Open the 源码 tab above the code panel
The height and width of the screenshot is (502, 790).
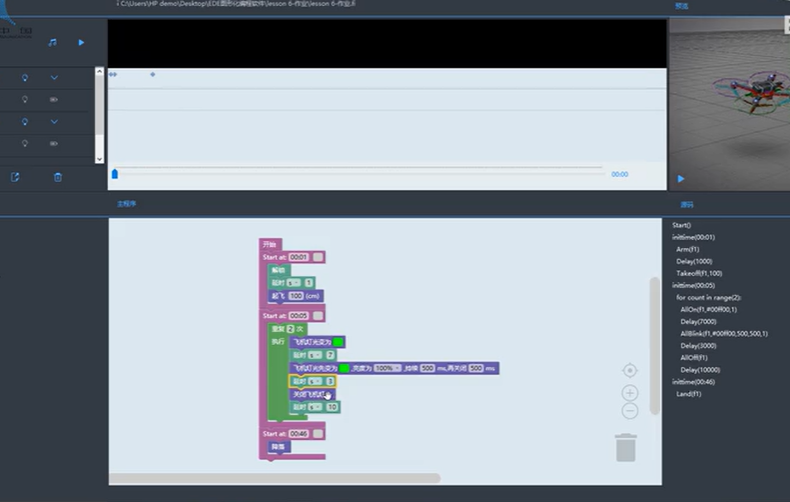click(687, 205)
